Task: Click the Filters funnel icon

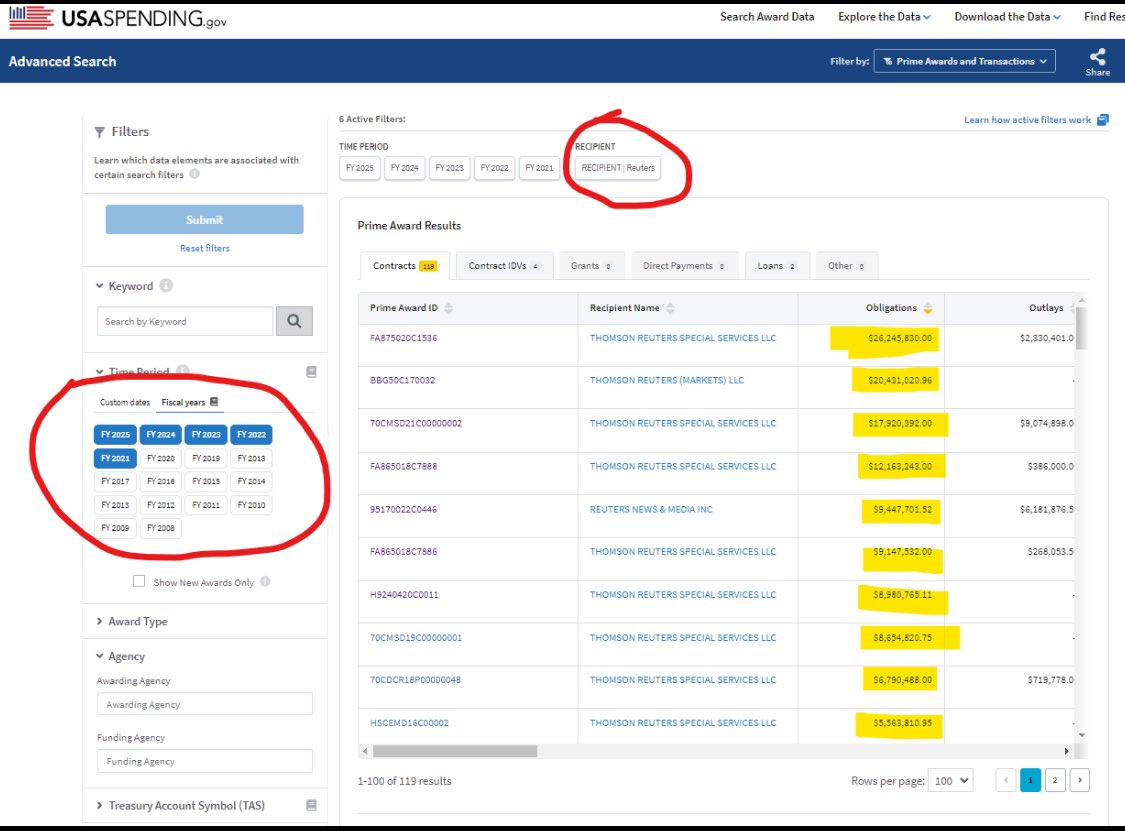Action: [100, 132]
